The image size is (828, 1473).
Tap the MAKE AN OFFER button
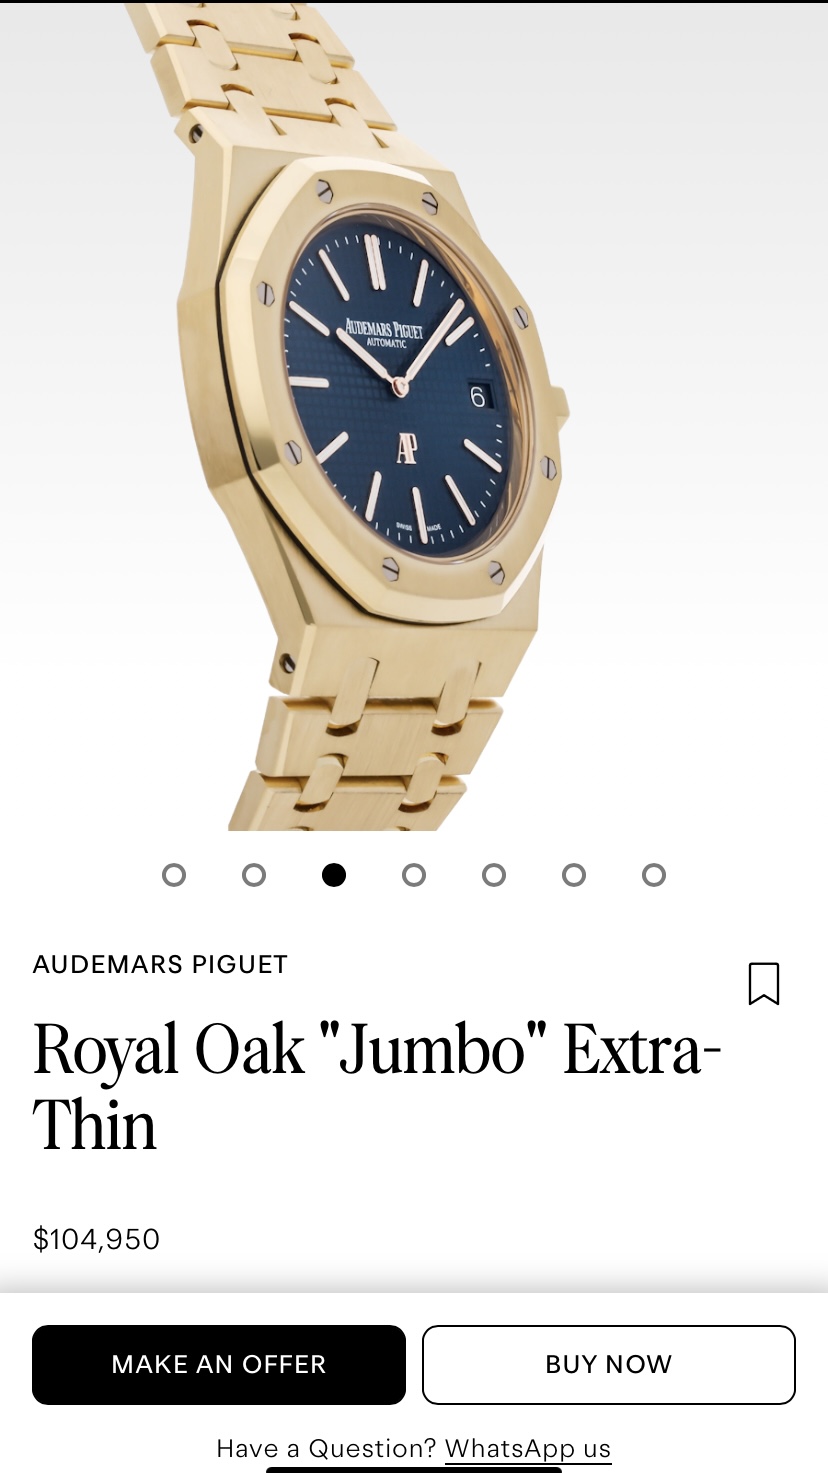pos(219,1365)
